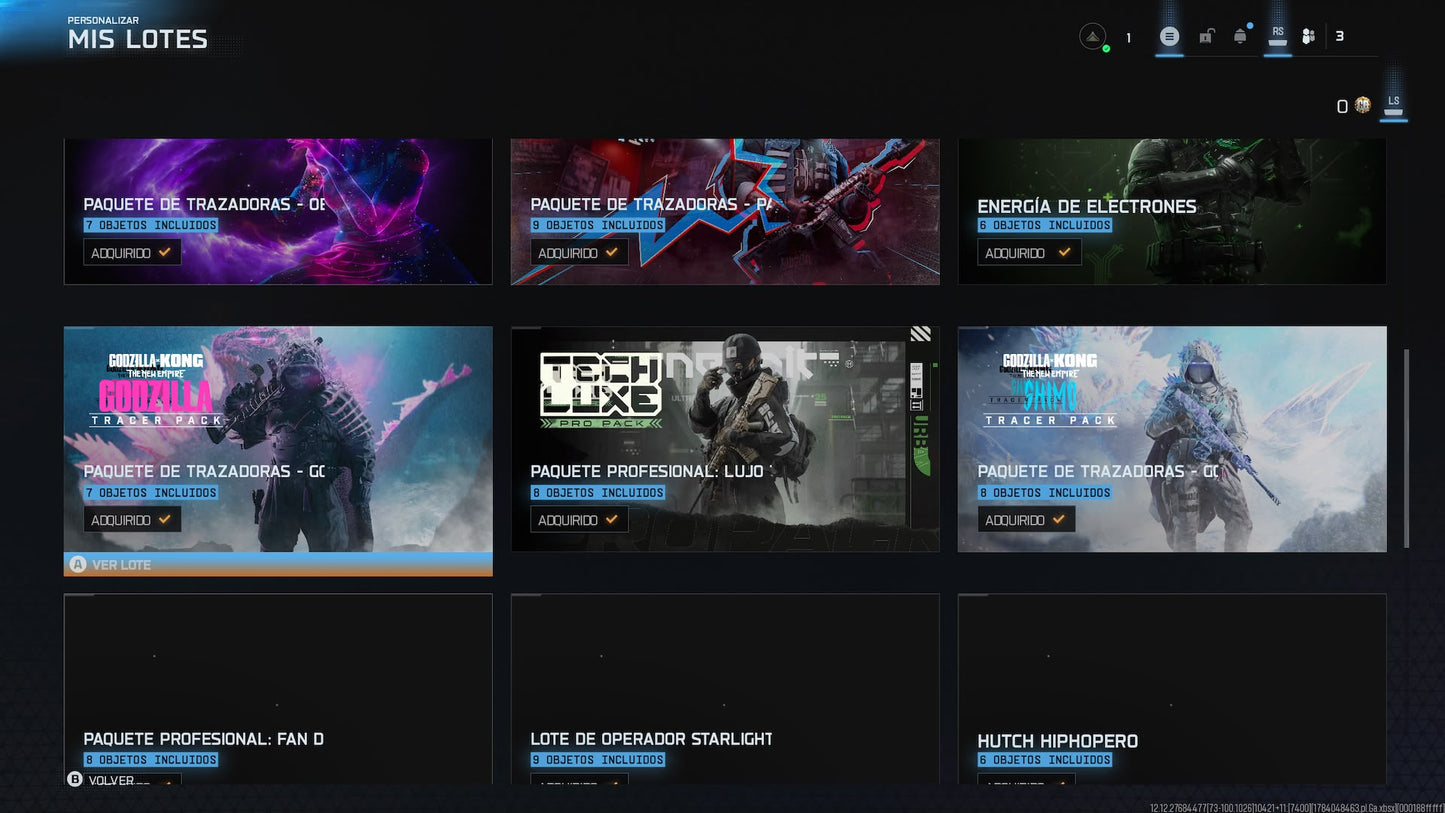Click '8 Objetos Incluidos' on Shimo card

click(x=1045, y=492)
